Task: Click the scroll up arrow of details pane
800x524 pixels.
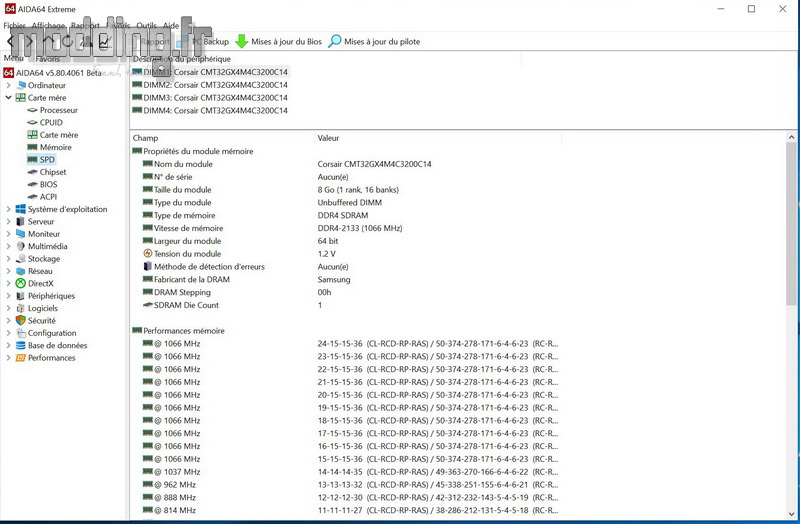Action: 791,137
